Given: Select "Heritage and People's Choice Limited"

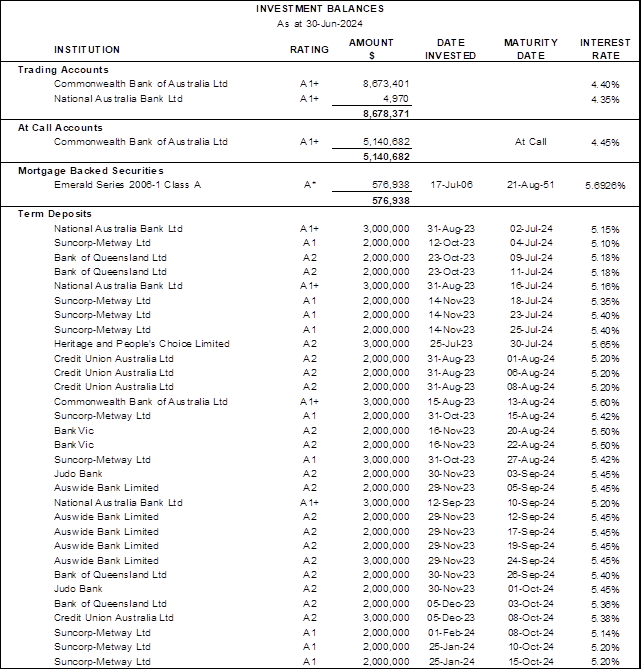Looking at the screenshot, I should [142, 344].
